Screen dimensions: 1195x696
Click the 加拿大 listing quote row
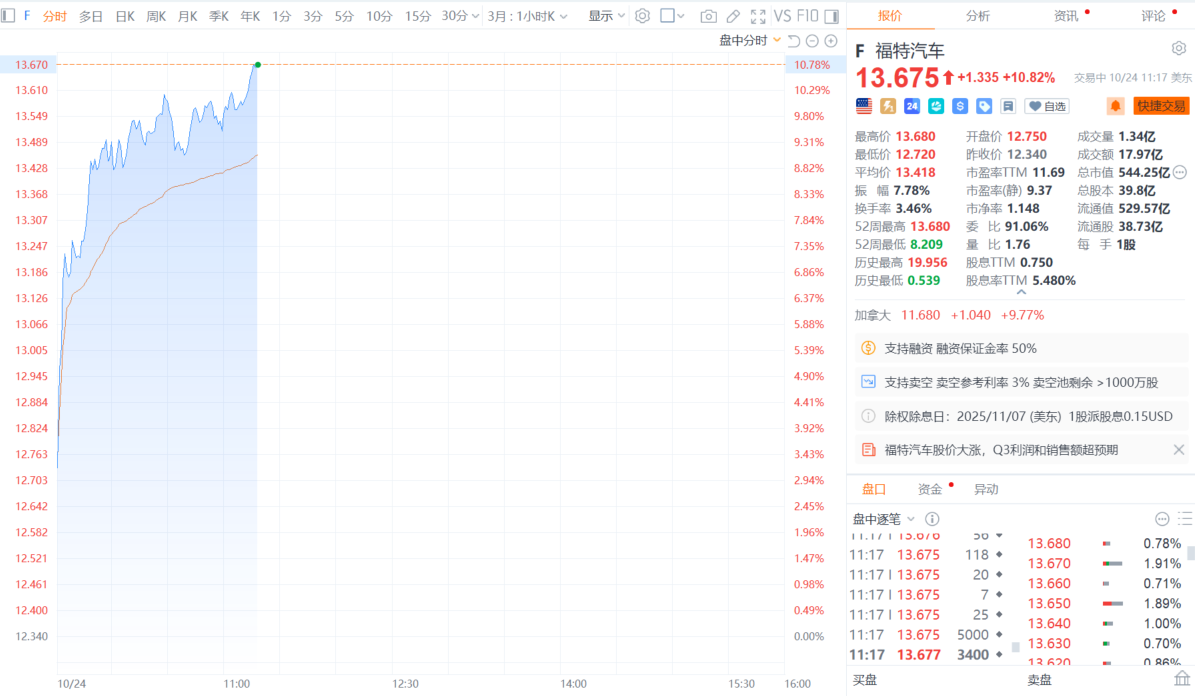pyautogui.click(x=949, y=315)
